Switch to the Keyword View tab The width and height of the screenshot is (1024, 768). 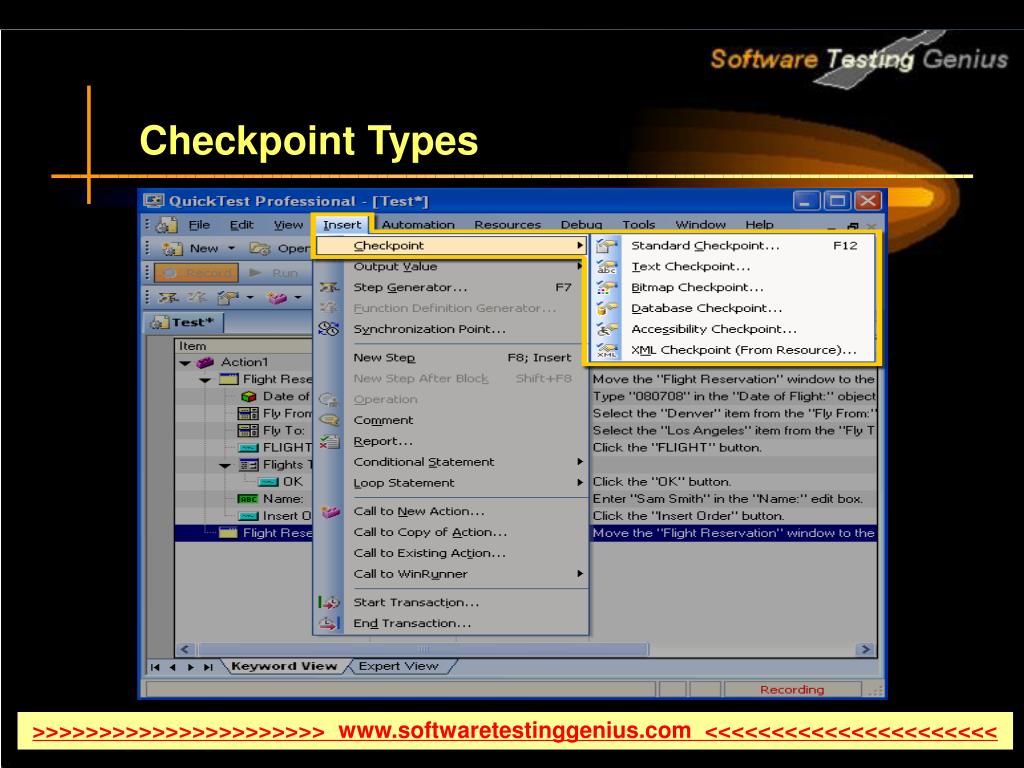point(284,666)
